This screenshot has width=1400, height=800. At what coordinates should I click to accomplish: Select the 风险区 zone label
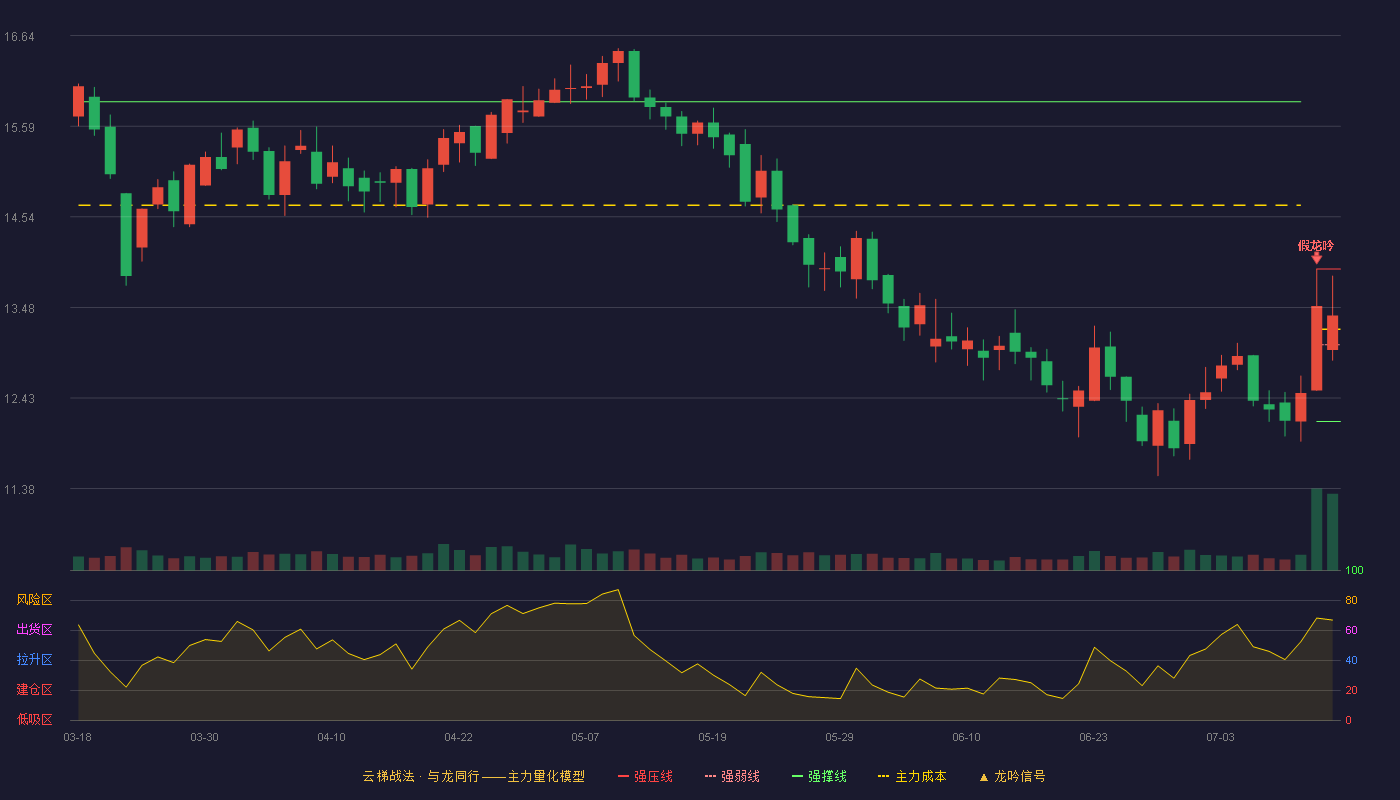34,600
